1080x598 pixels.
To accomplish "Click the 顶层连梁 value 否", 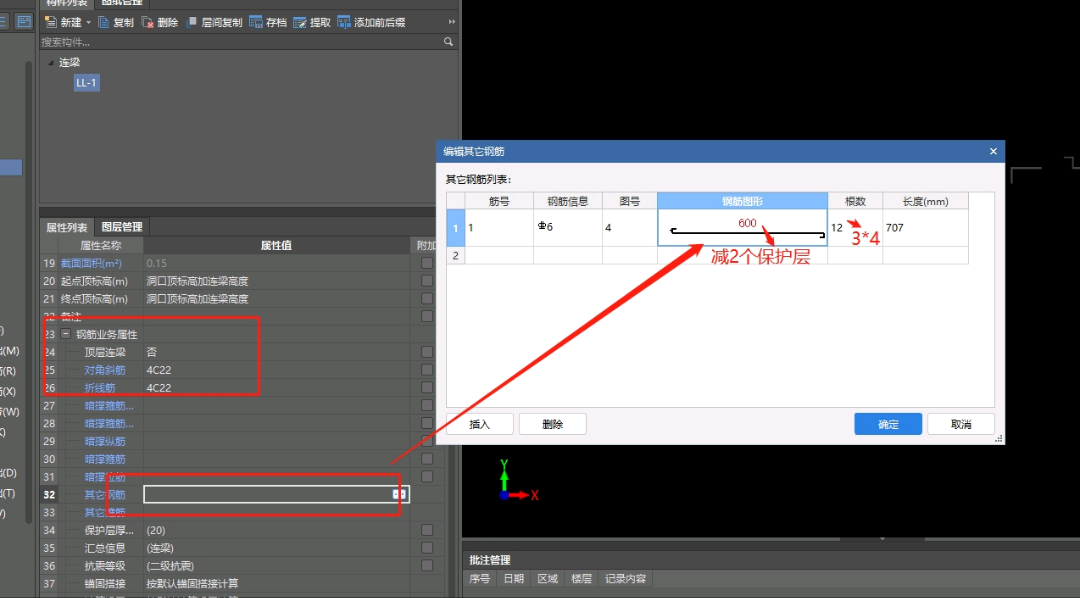I will click(x=276, y=352).
